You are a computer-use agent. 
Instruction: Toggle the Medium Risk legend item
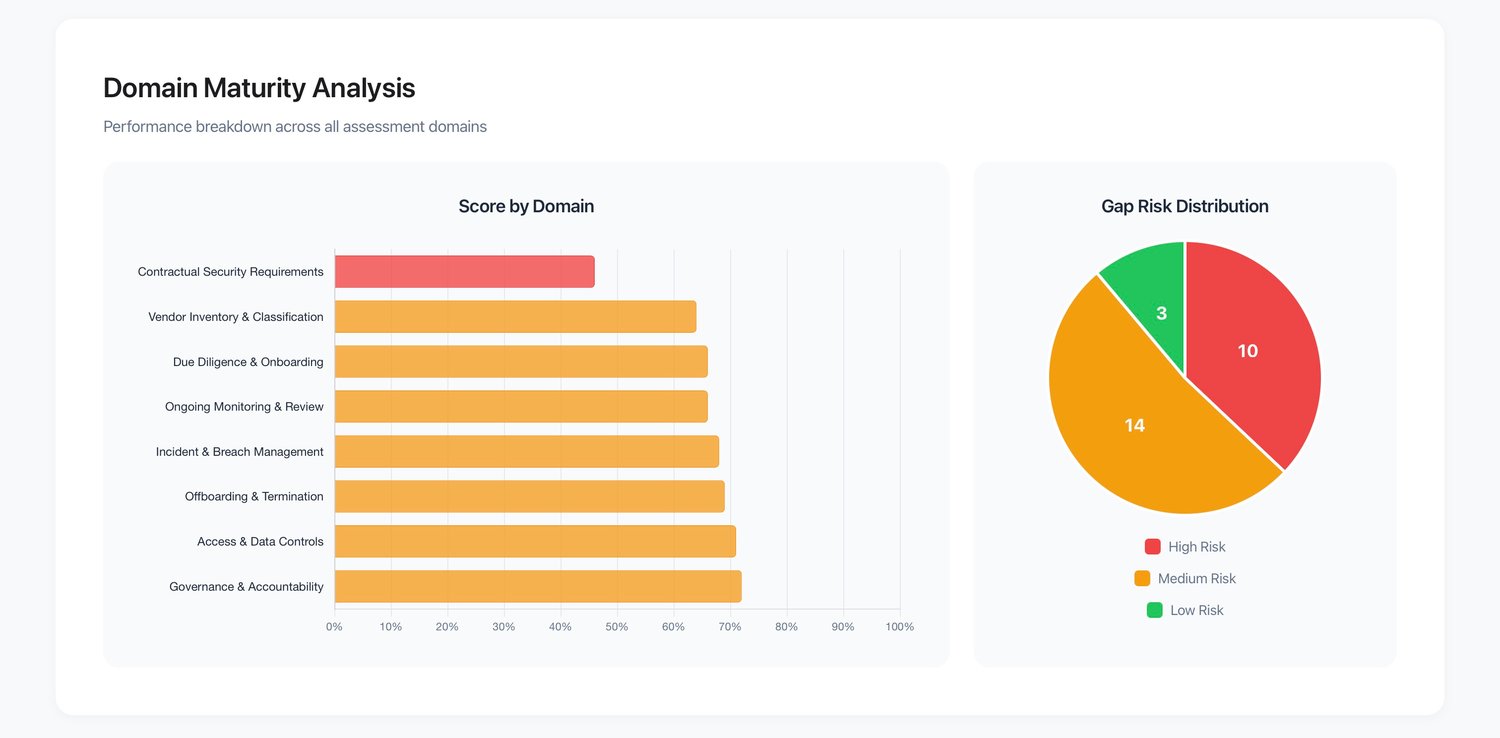coord(1185,579)
